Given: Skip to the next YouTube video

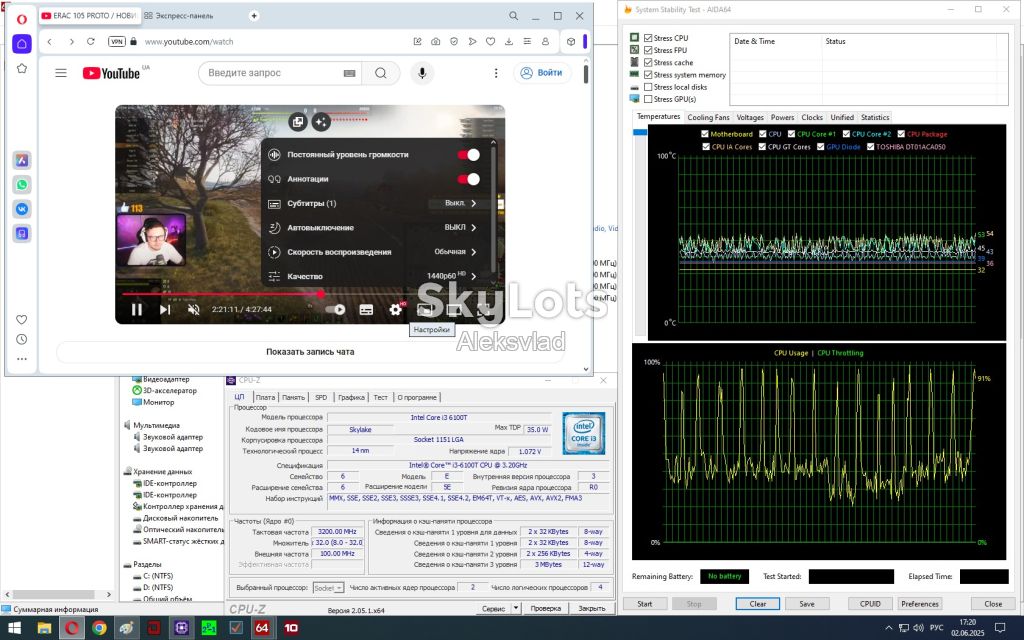Looking at the screenshot, I should pos(165,310).
